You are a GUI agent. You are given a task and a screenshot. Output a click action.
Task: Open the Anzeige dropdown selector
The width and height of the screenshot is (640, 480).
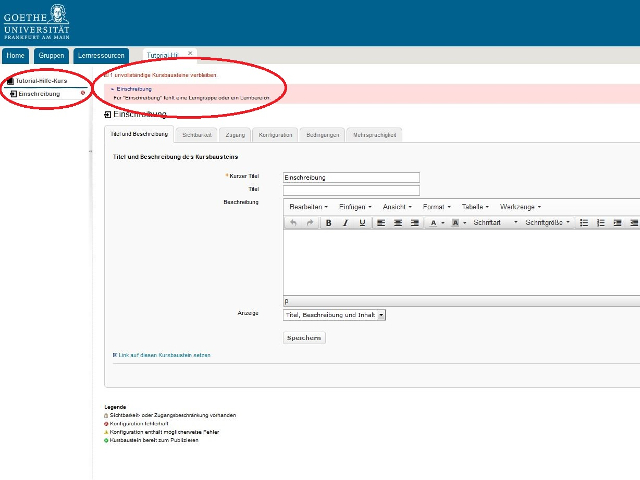pyautogui.click(x=335, y=314)
